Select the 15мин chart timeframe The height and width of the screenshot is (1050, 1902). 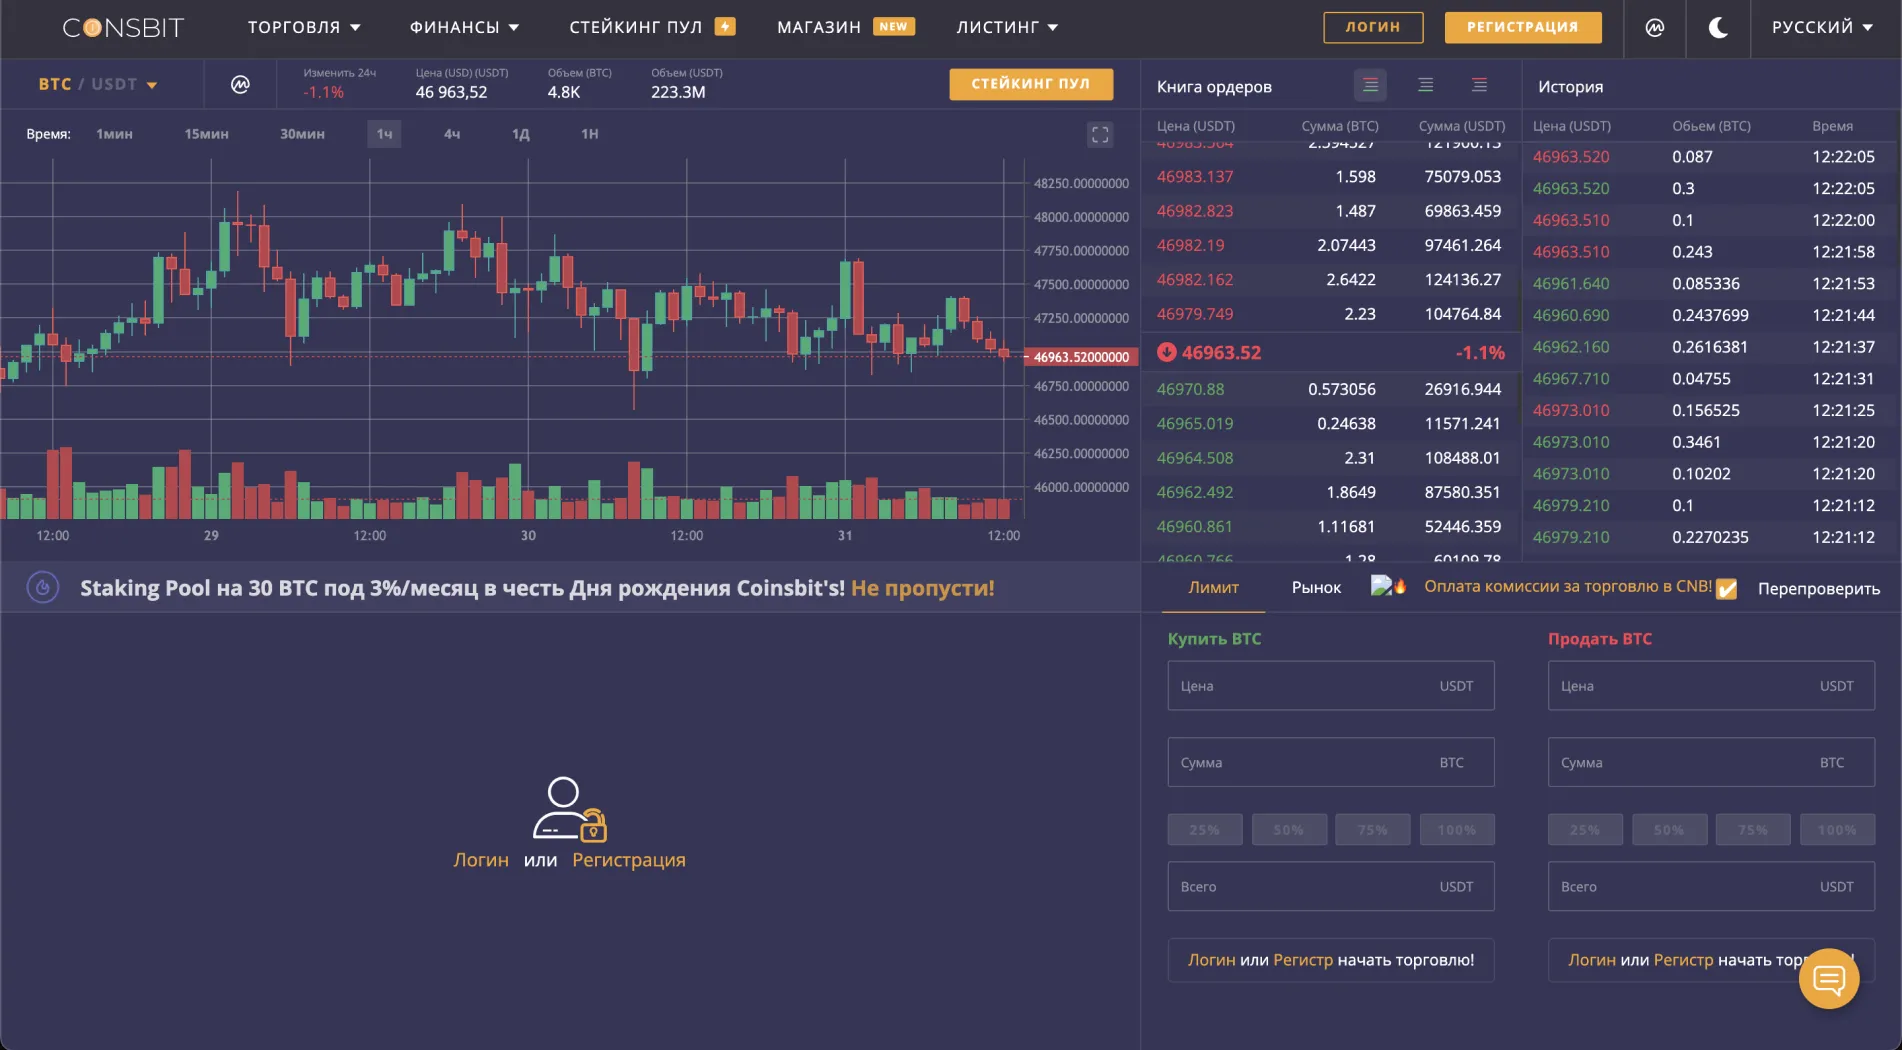pos(206,134)
